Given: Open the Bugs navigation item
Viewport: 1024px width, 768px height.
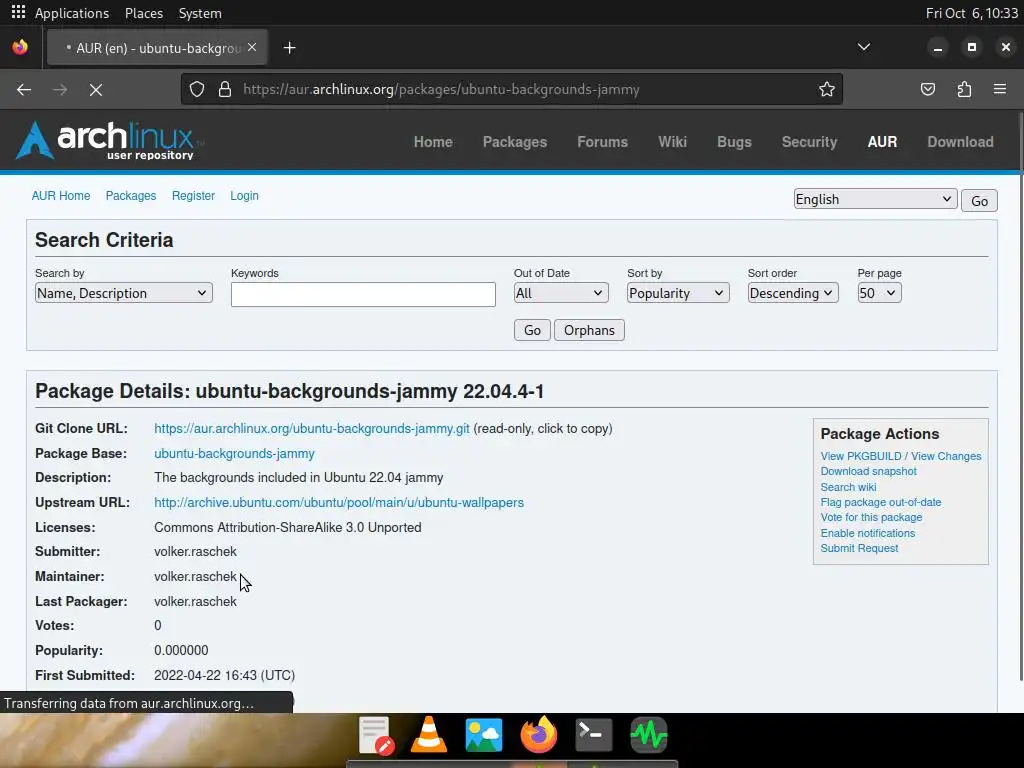Looking at the screenshot, I should point(734,142).
